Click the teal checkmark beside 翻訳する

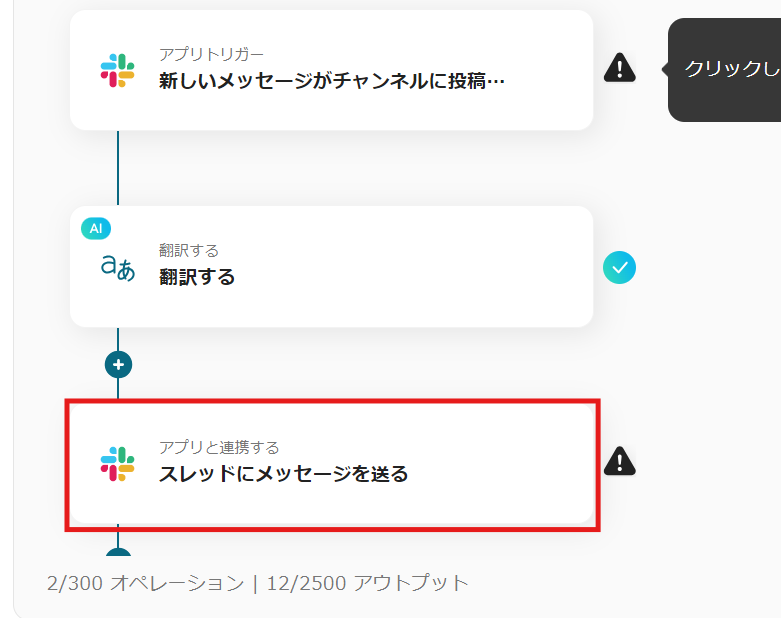pos(619,267)
